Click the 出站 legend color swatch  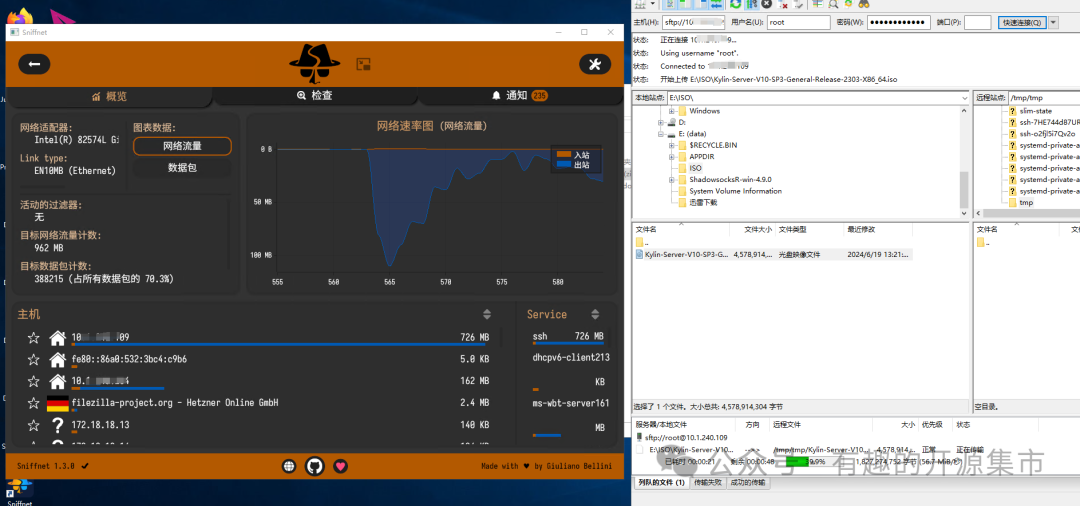(x=563, y=165)
